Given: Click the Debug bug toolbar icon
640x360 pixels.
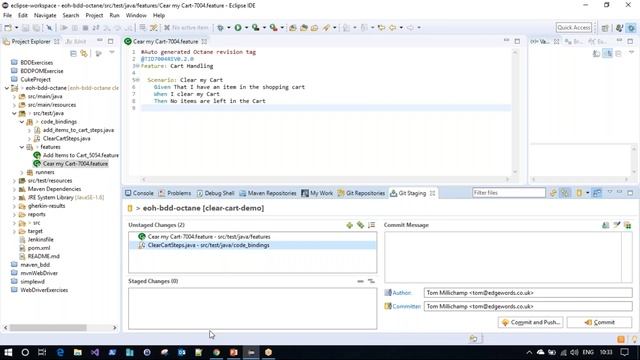Looking at the screenshot, I should (220, 28).
